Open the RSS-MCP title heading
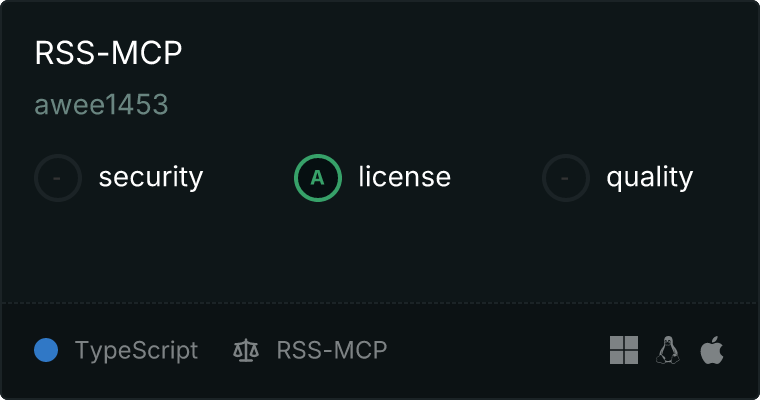The image size is (760, 400). coord(109,53)
